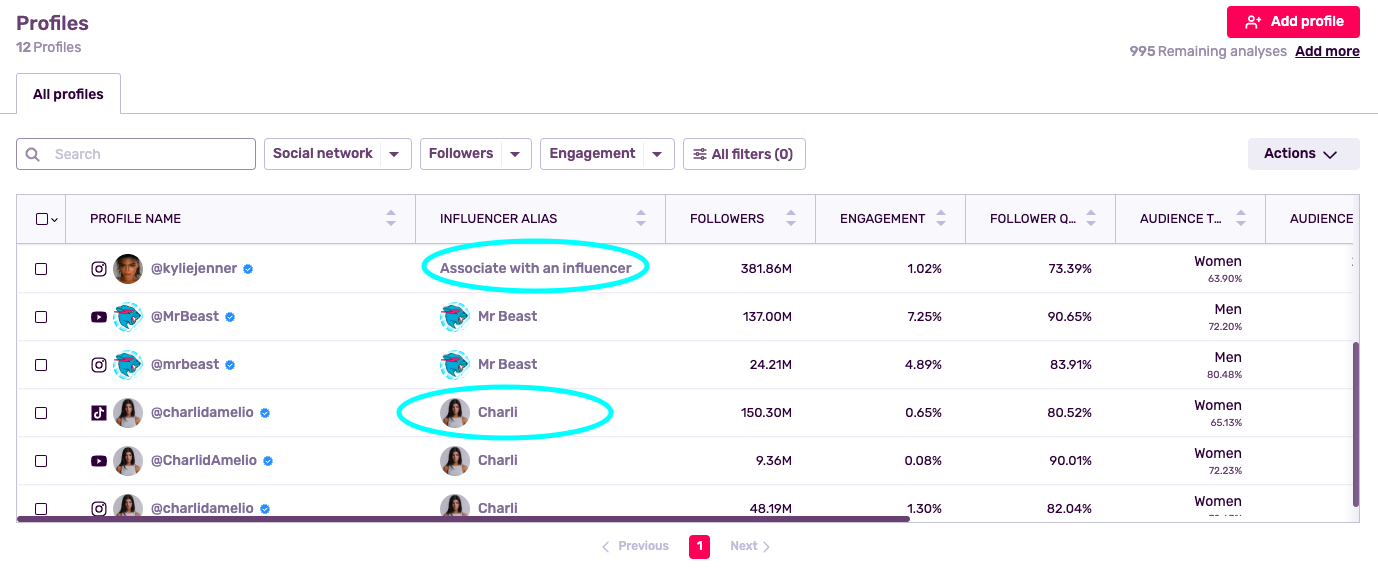Select the All profiles tab
The width and height of the screenshot is (1378, 574).
[x=68, y=94]
